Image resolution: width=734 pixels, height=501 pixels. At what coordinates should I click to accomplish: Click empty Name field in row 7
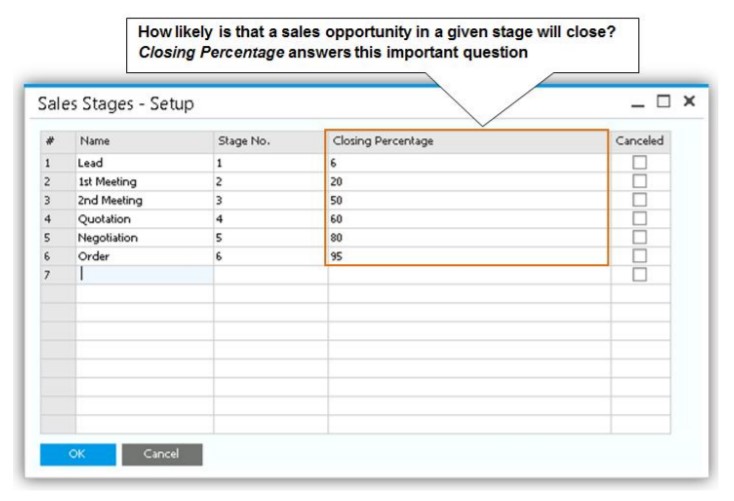tap(144, 274)
